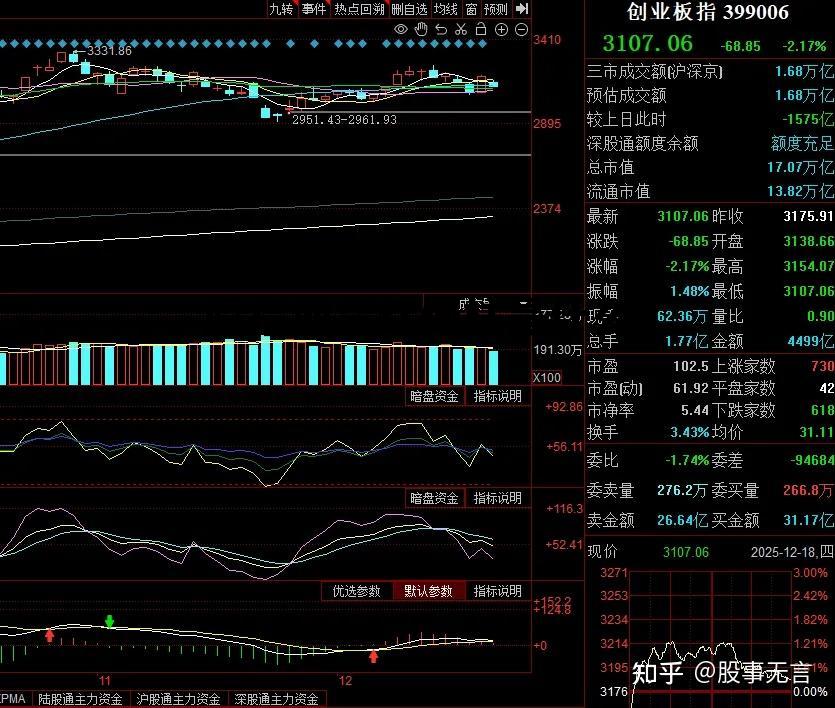The height and width of the screenshot is (708, 835).
Task: Open the 九转 menu
Action: point(282,10)
